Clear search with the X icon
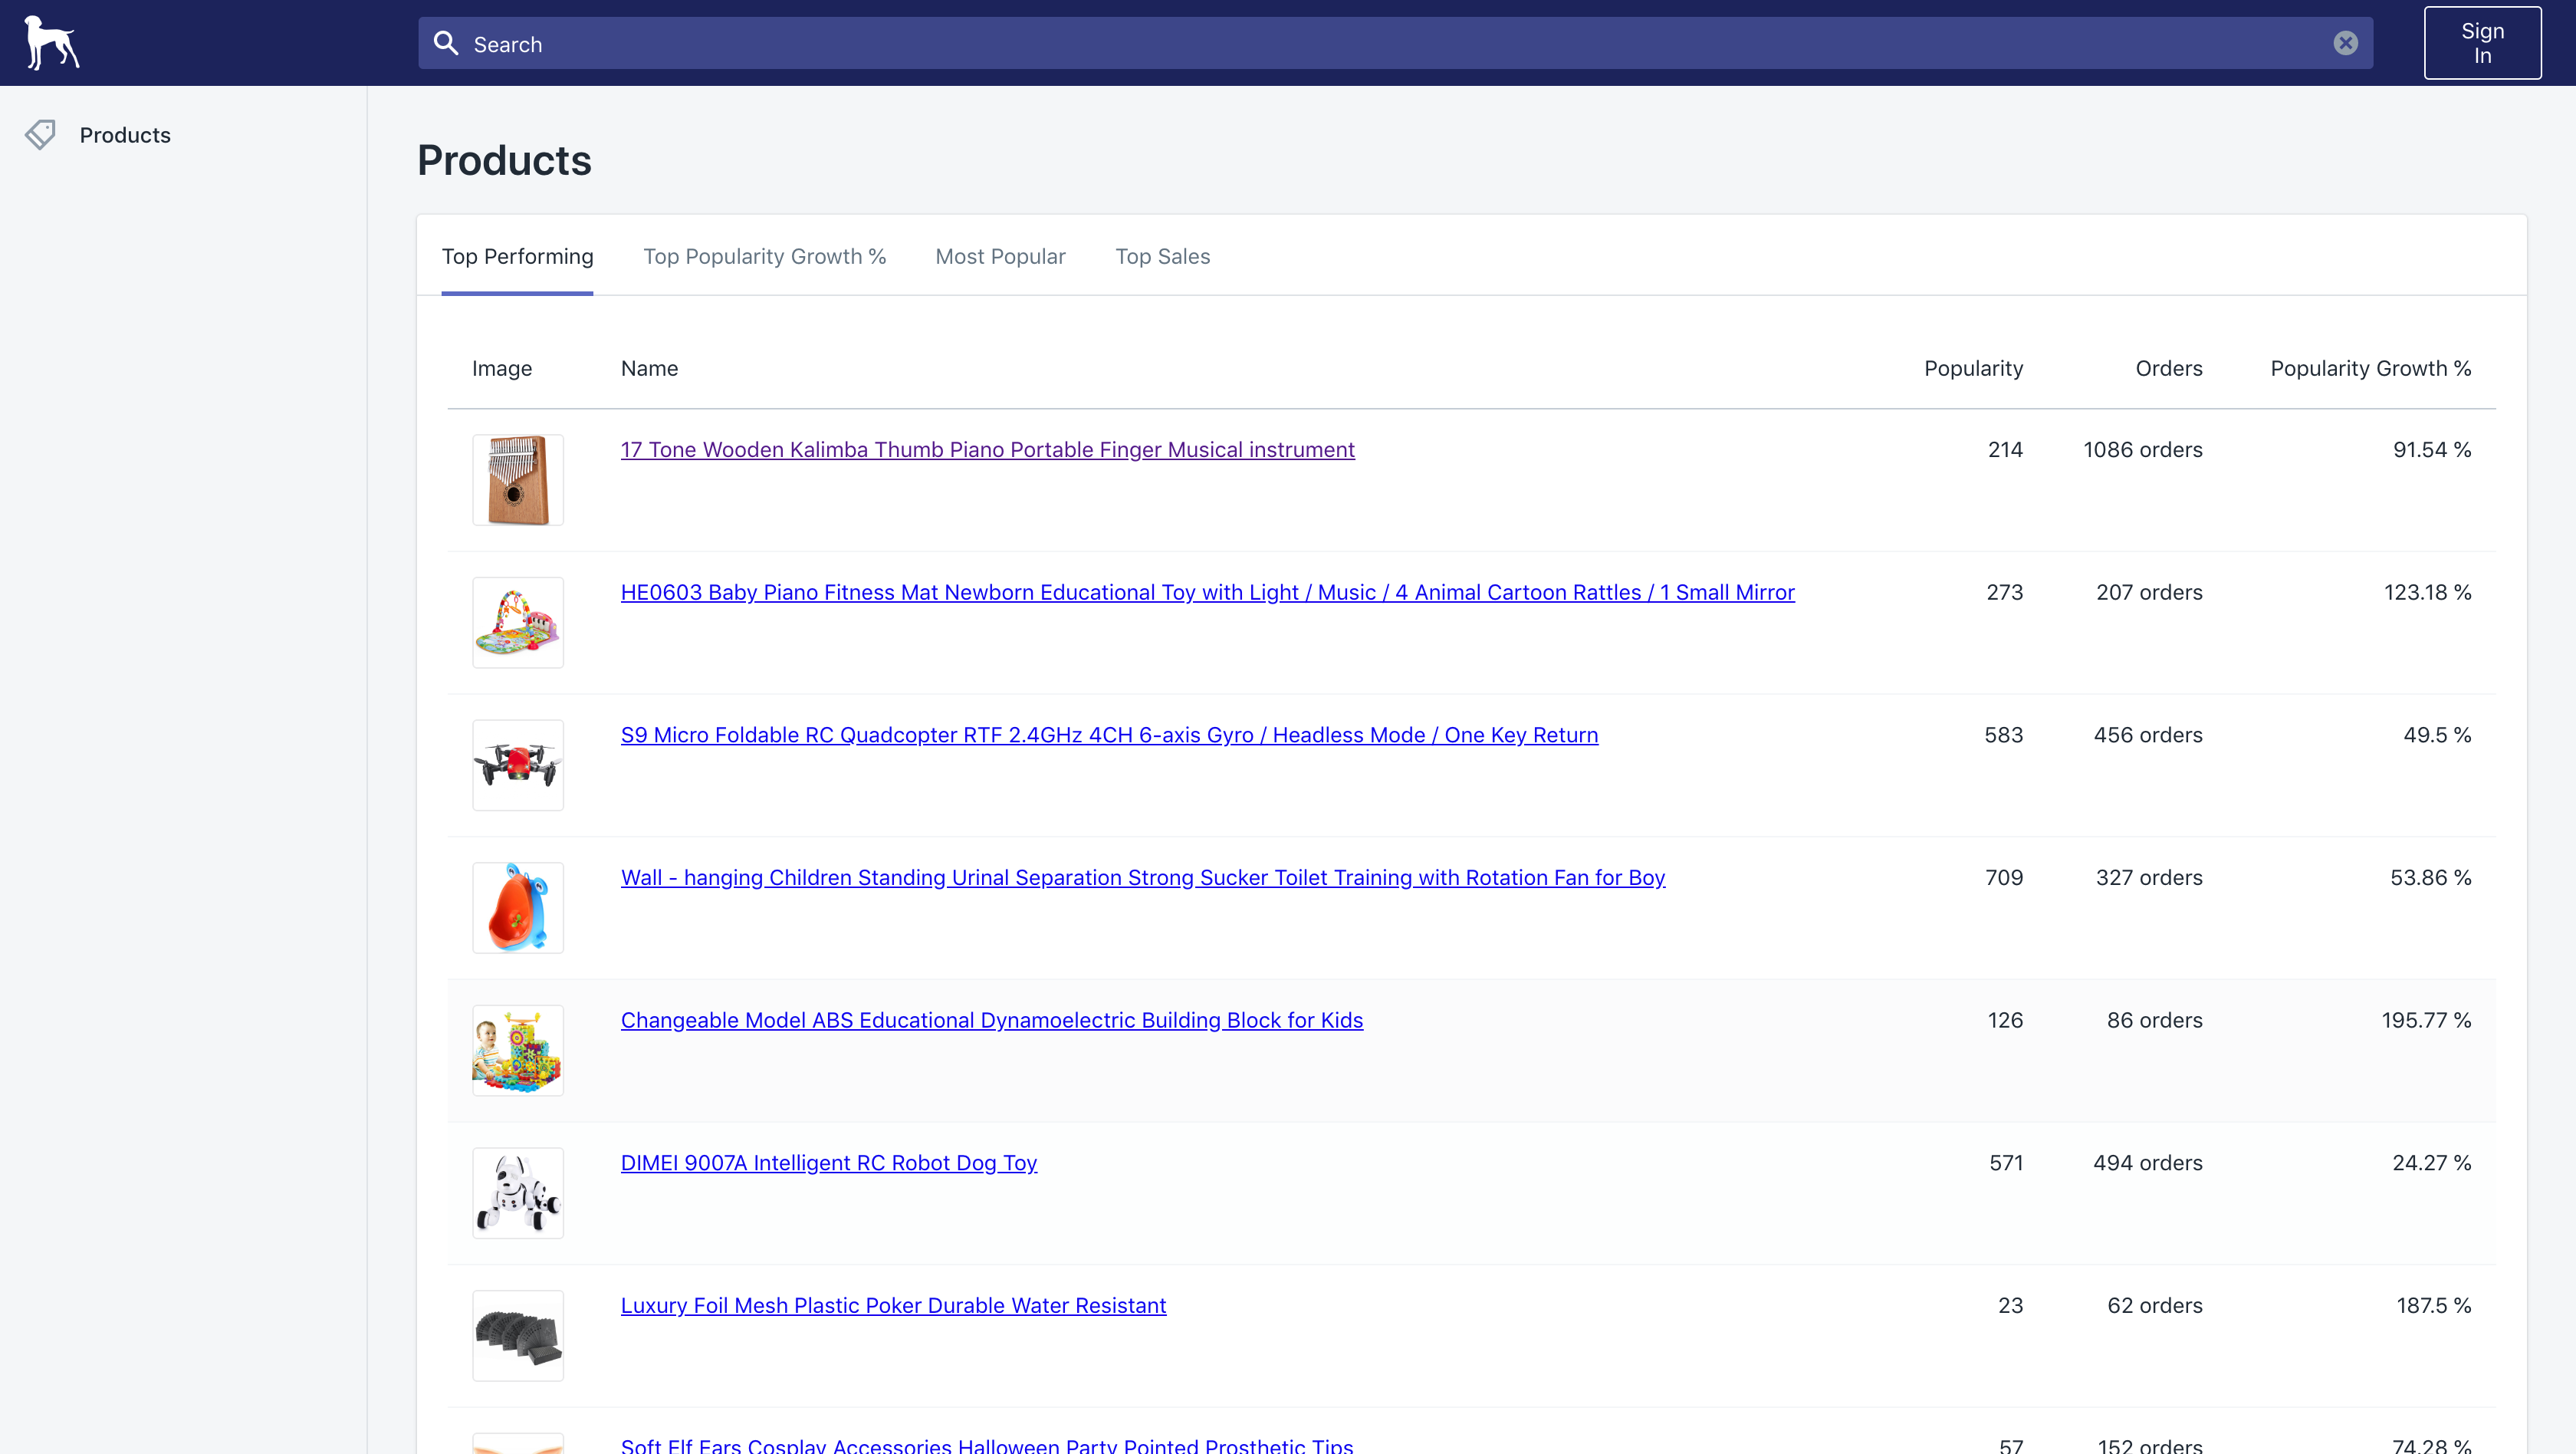Screen dimensions: 2576x1454 click(x=2345, y=43)
